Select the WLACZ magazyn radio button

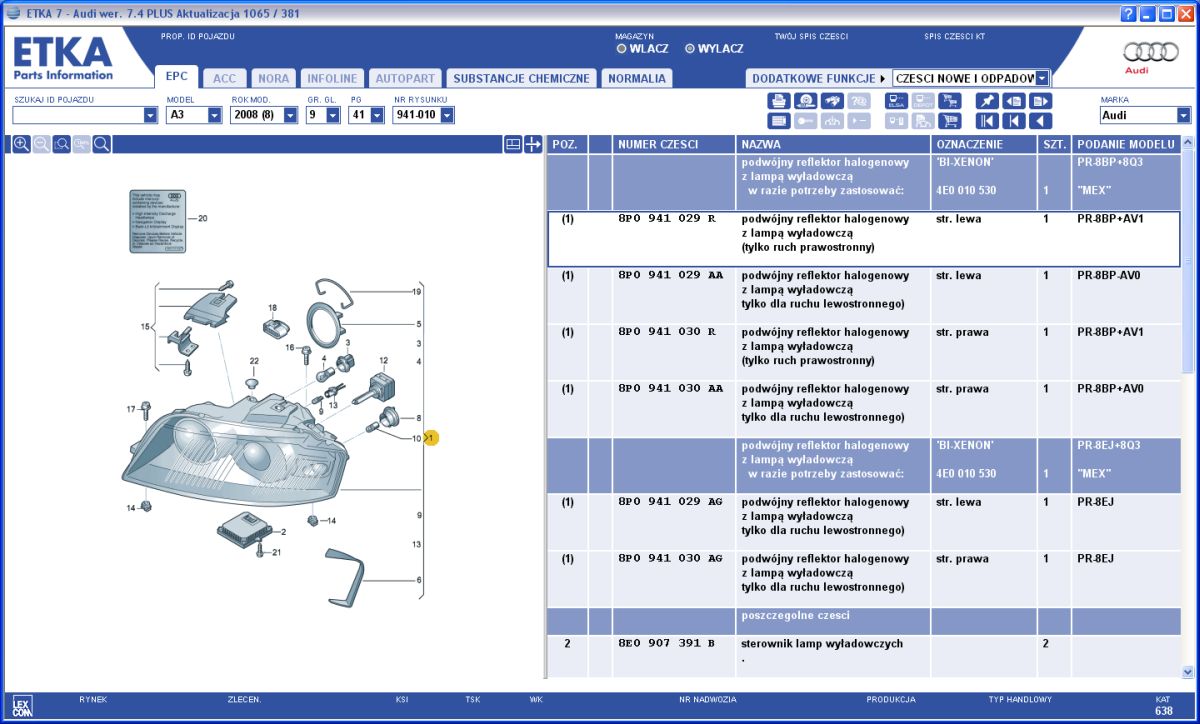(622, 48)
